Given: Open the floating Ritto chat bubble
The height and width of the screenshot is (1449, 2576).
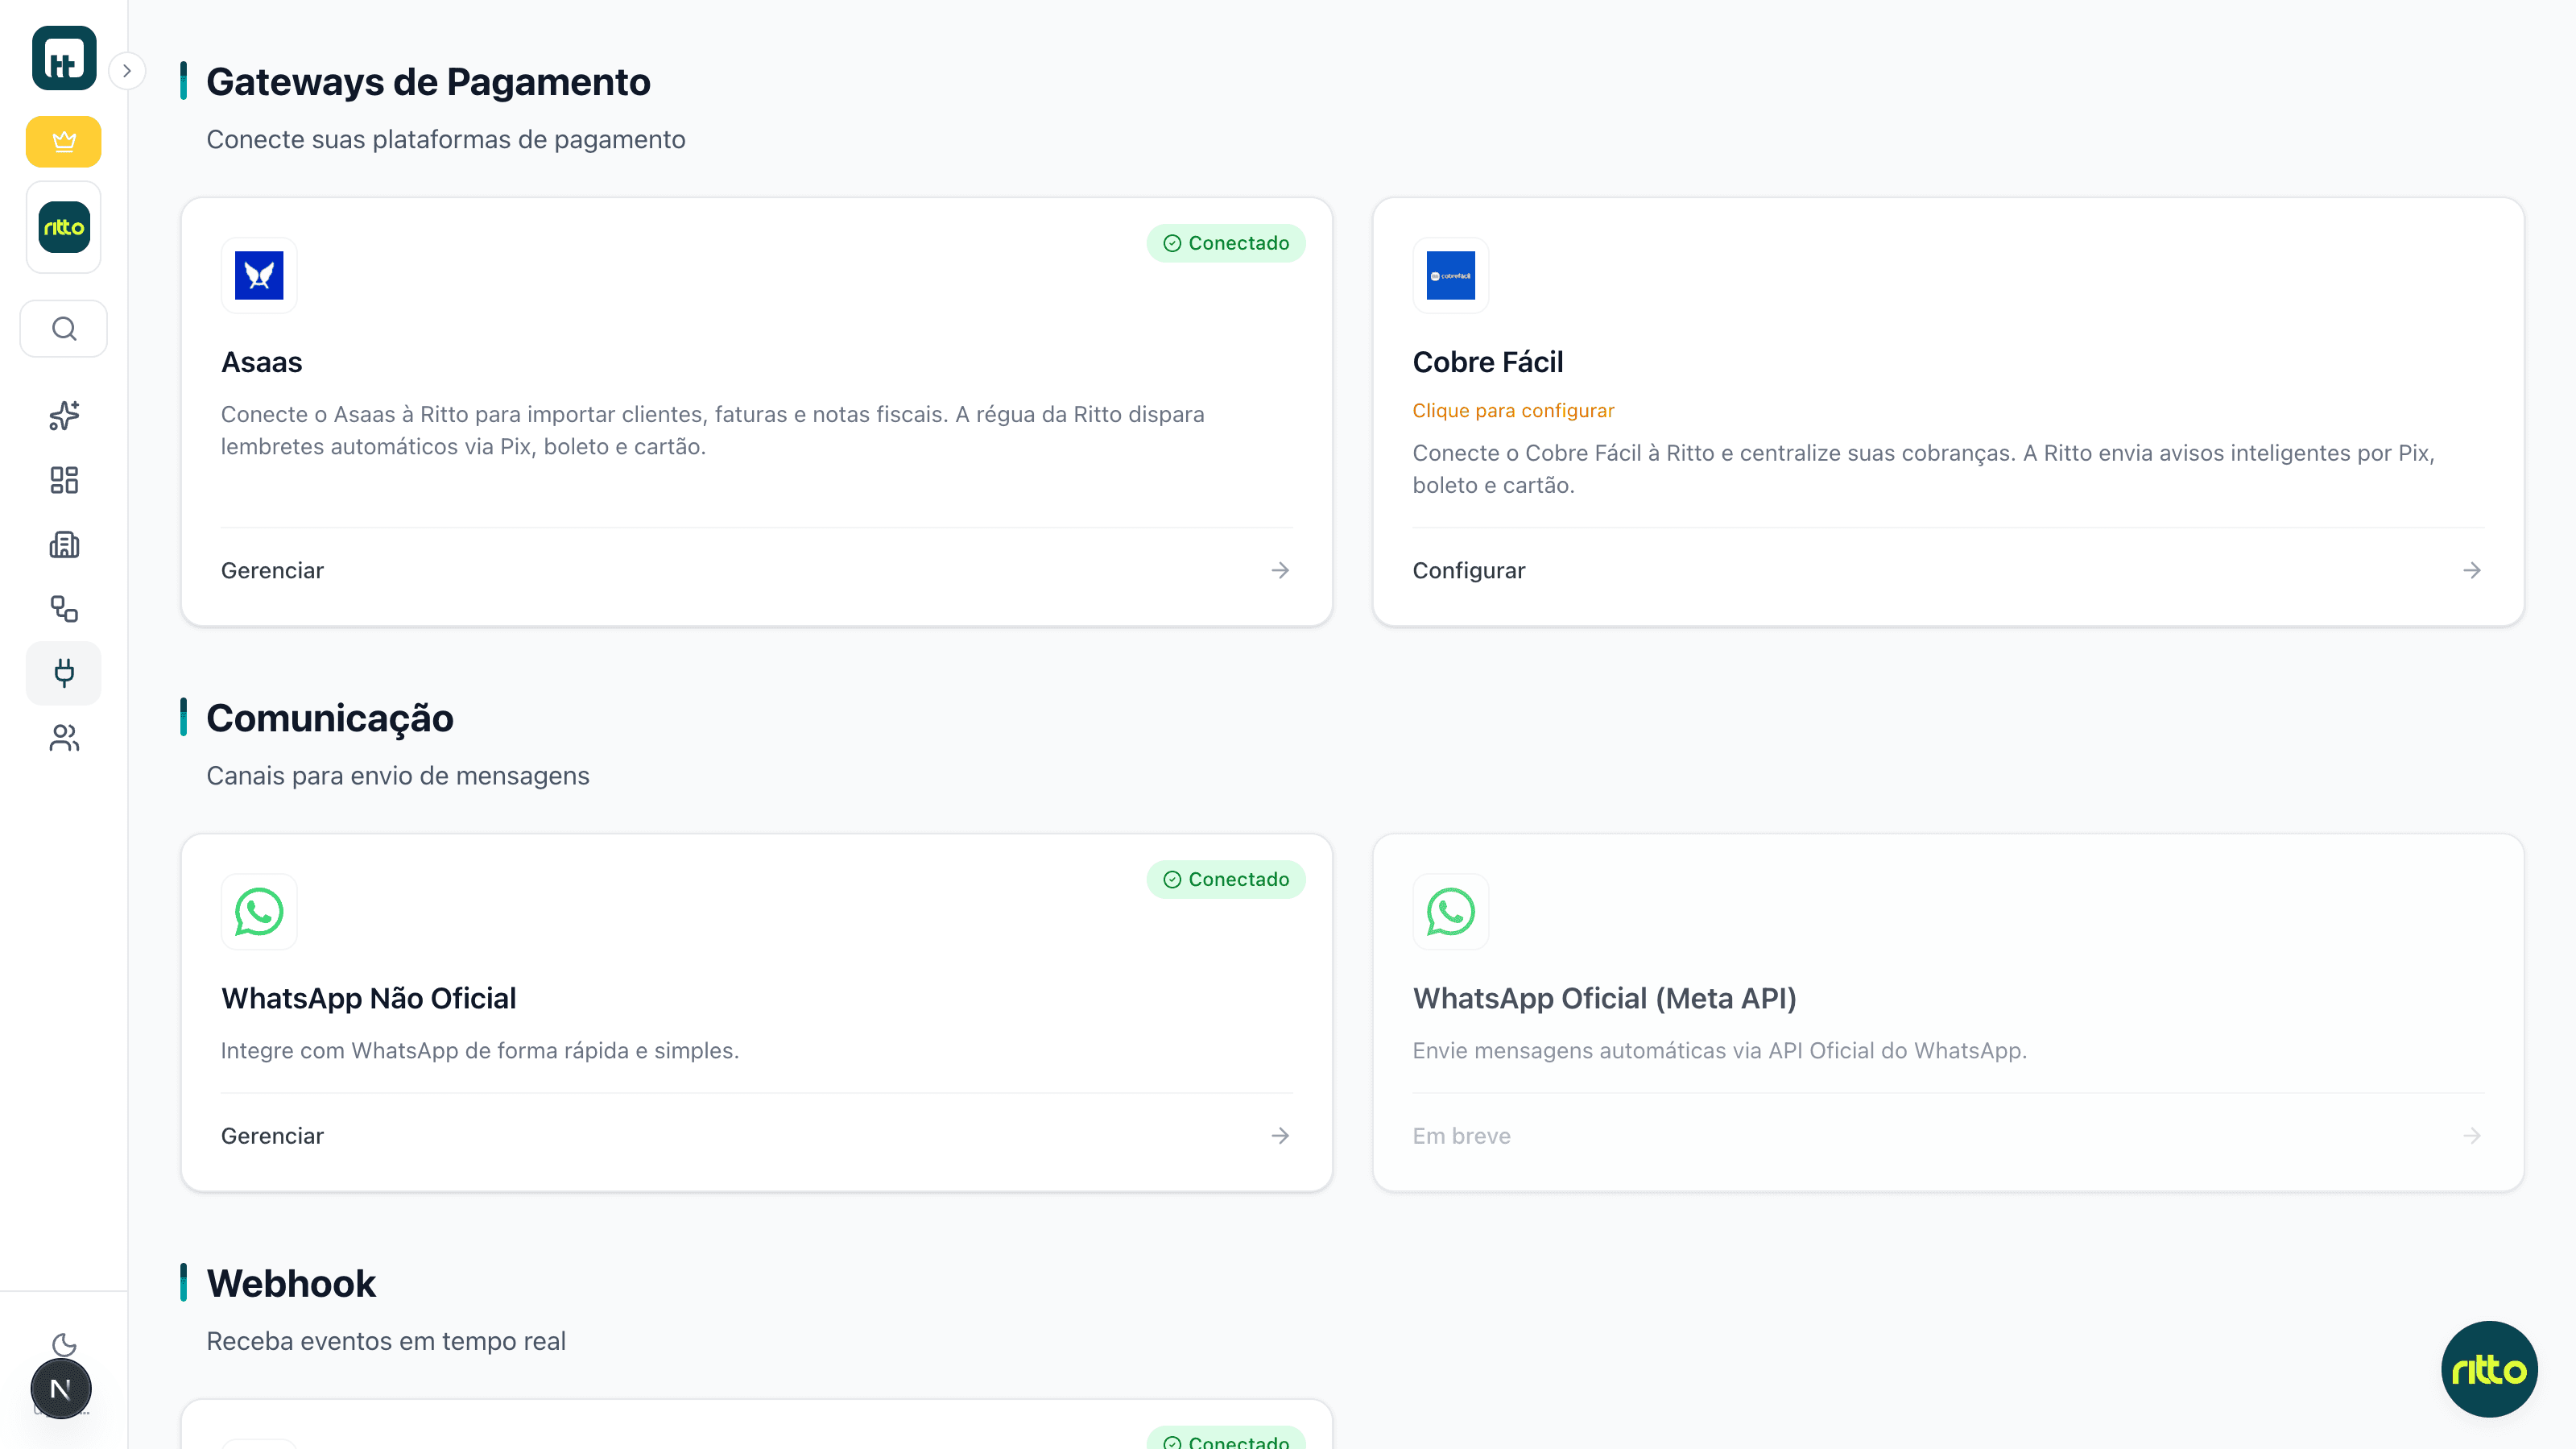Looking at the screenshot, I should pos(2488,1368).
